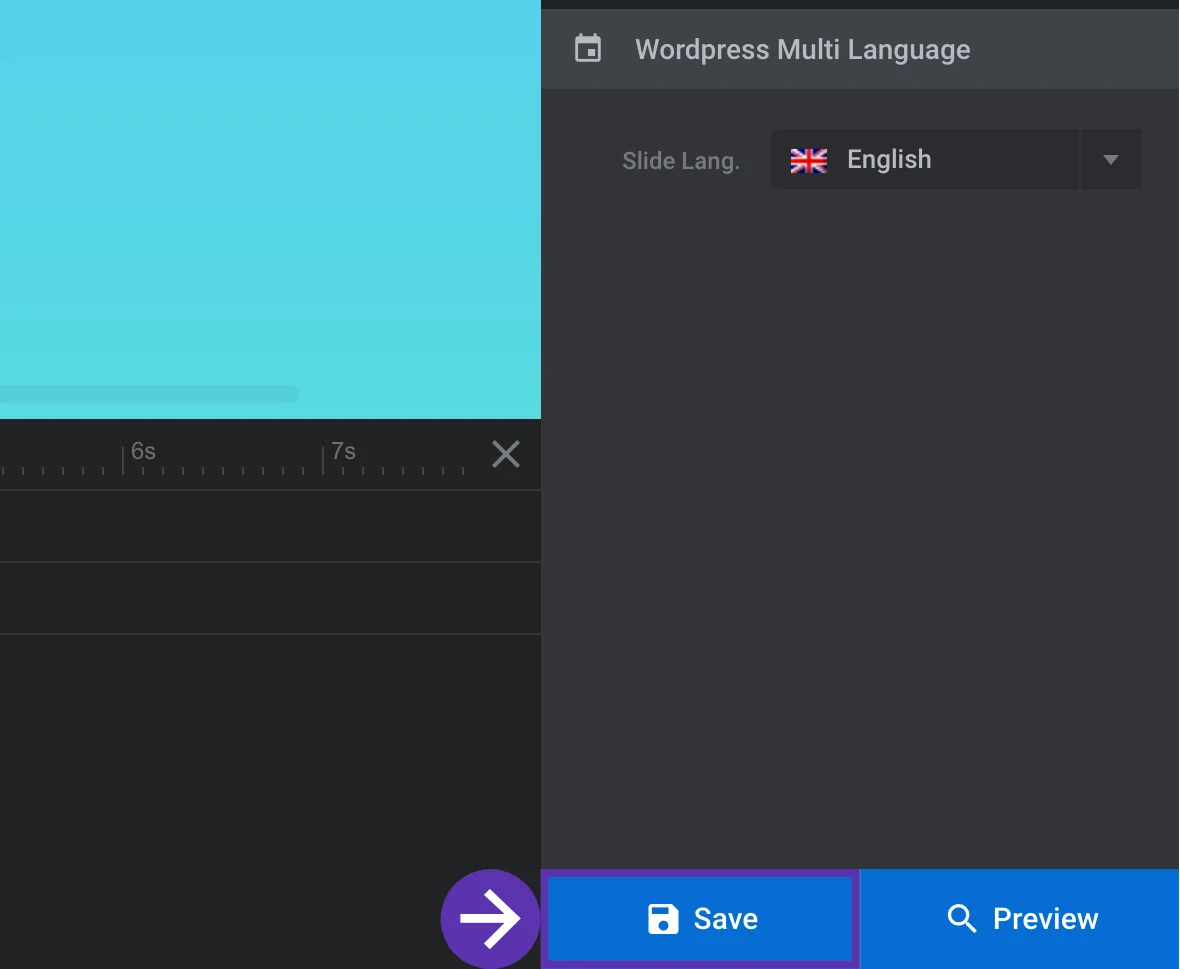Click the magnifier icon on Preview
Image resolution: width=1180 pixels, height=969 pixels.
(961, 919)
